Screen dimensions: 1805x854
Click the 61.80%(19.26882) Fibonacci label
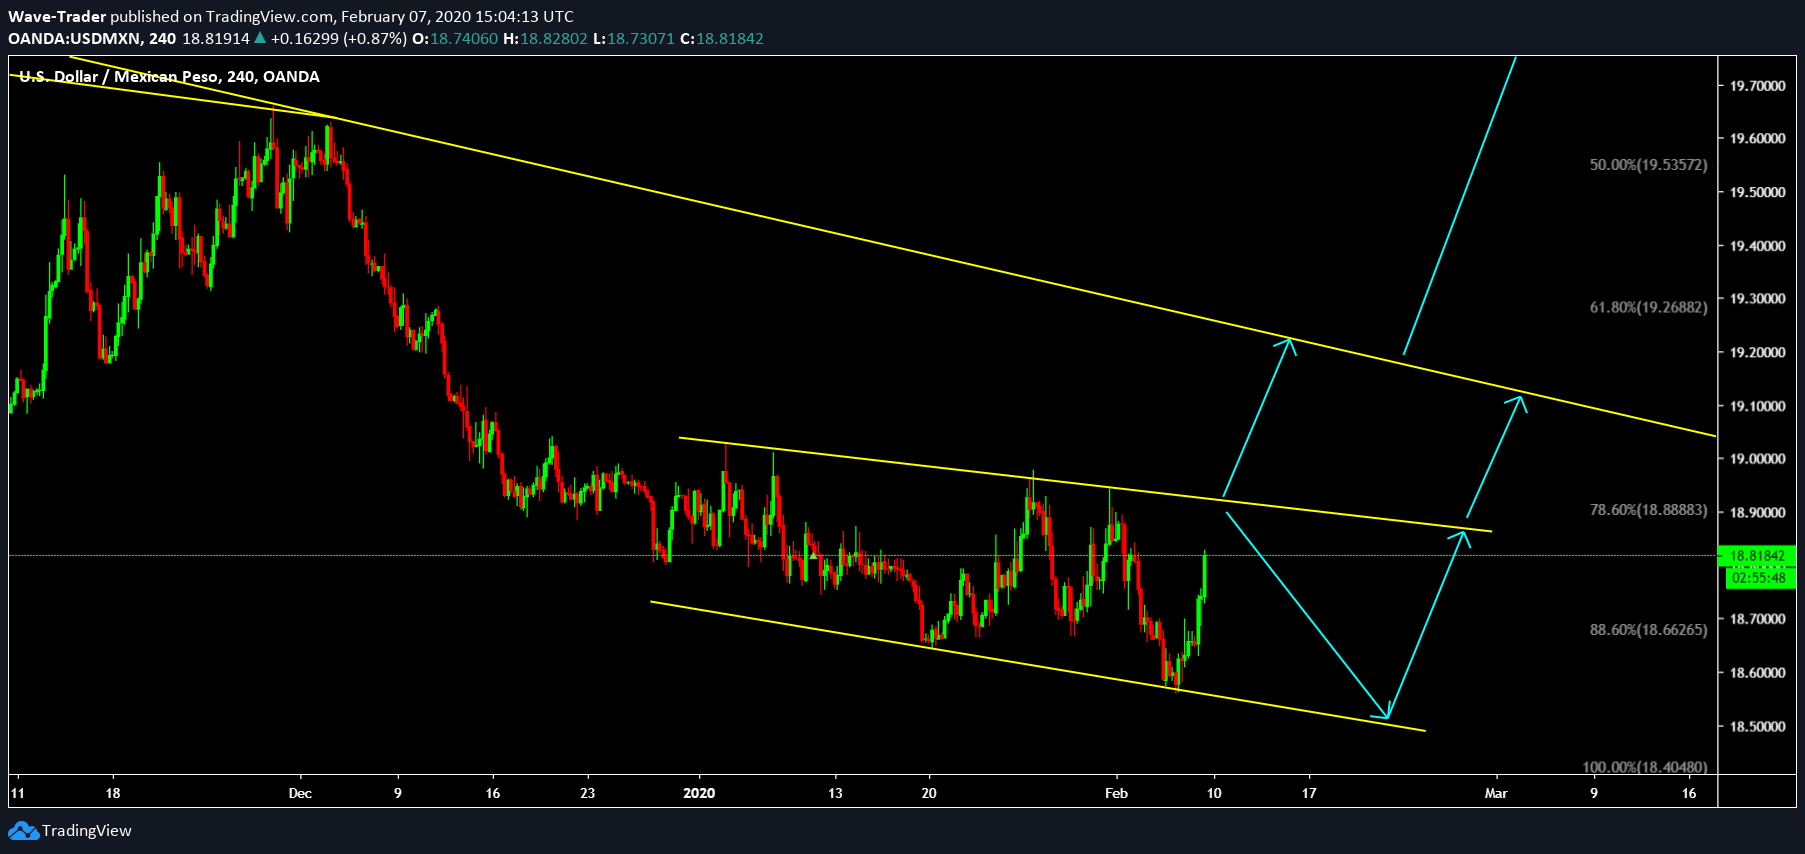(x=1648, y=308)
